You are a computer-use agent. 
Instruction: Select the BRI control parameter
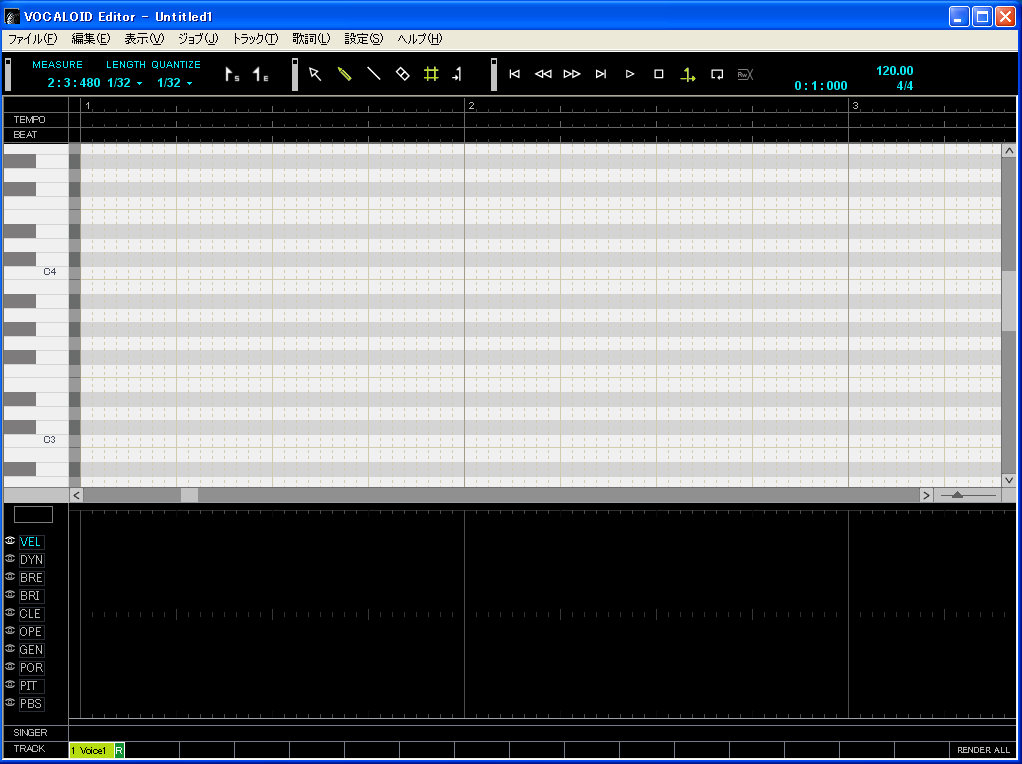(31, 596)
